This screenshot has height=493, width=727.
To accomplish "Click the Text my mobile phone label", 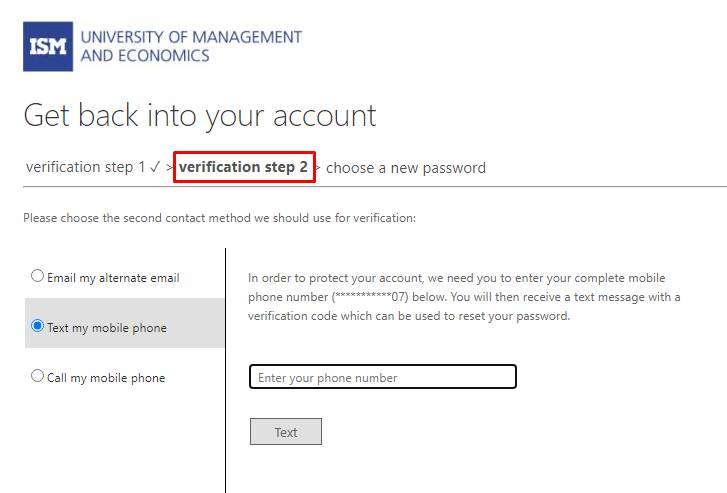I will (107, 328).
